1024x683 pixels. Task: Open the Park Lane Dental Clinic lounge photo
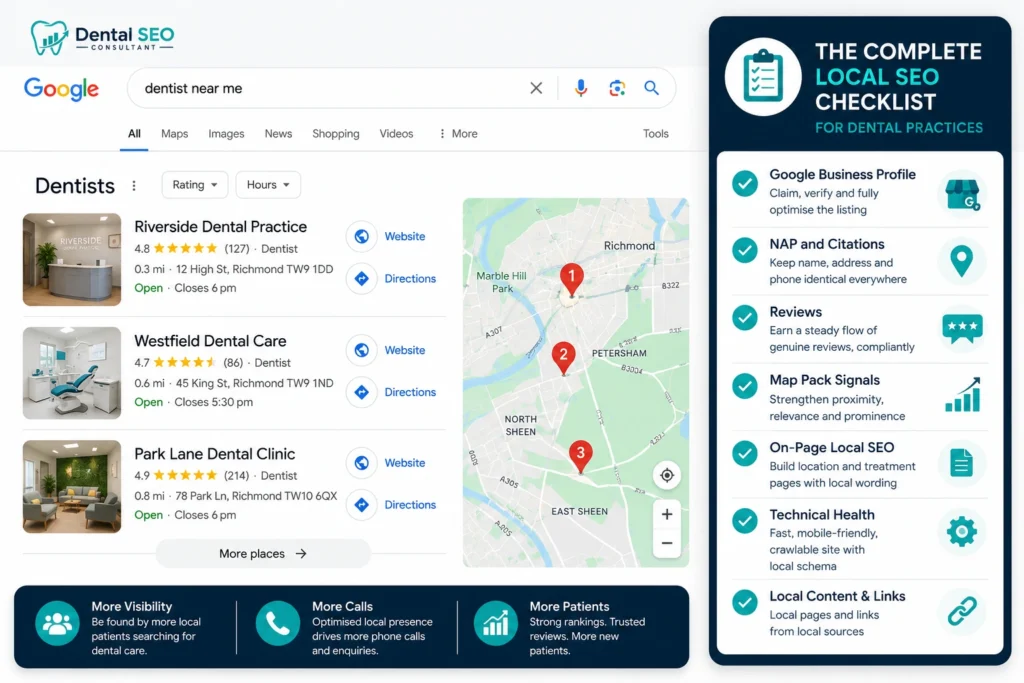pos(72,486)
